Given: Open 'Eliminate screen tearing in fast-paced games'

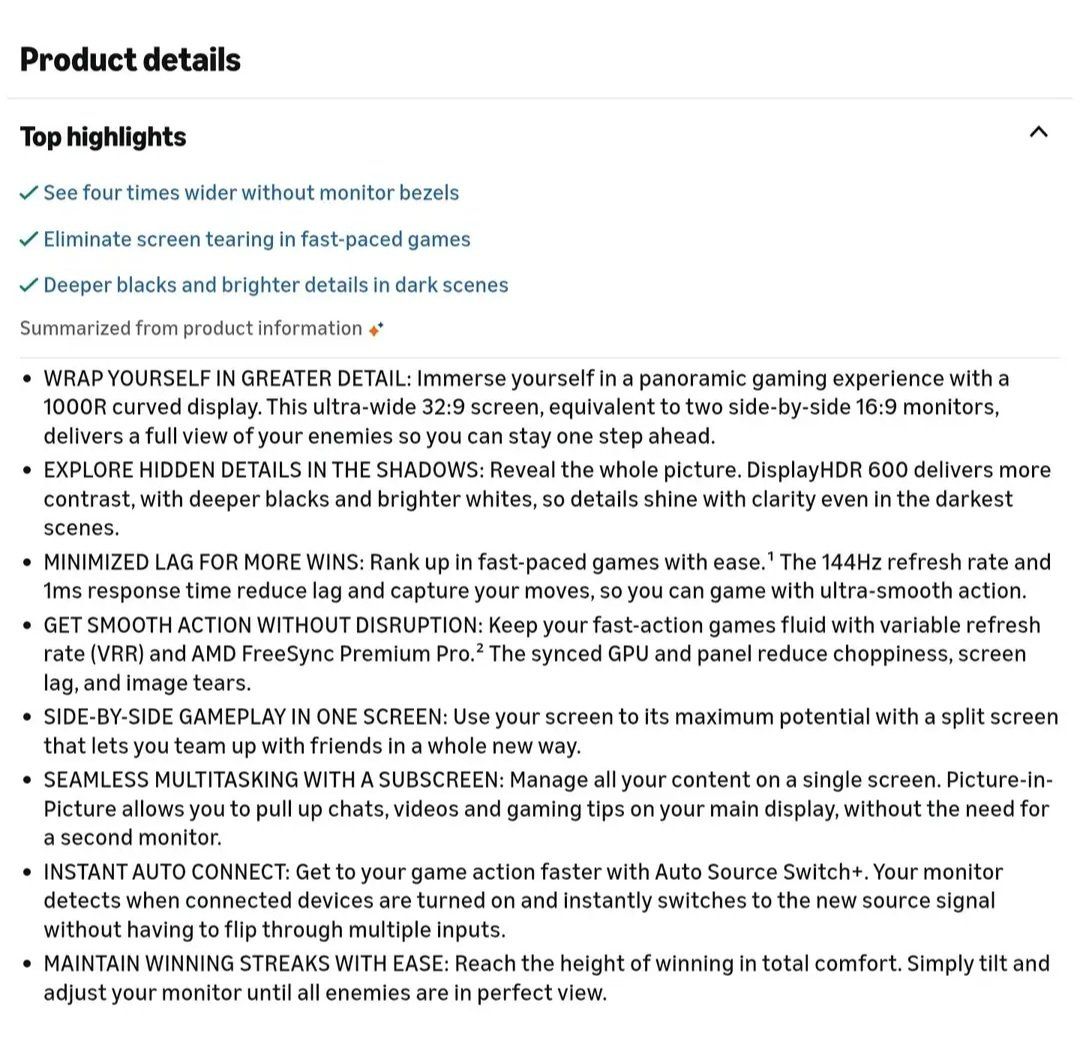Looking at the screenshot, I should 257,239.
